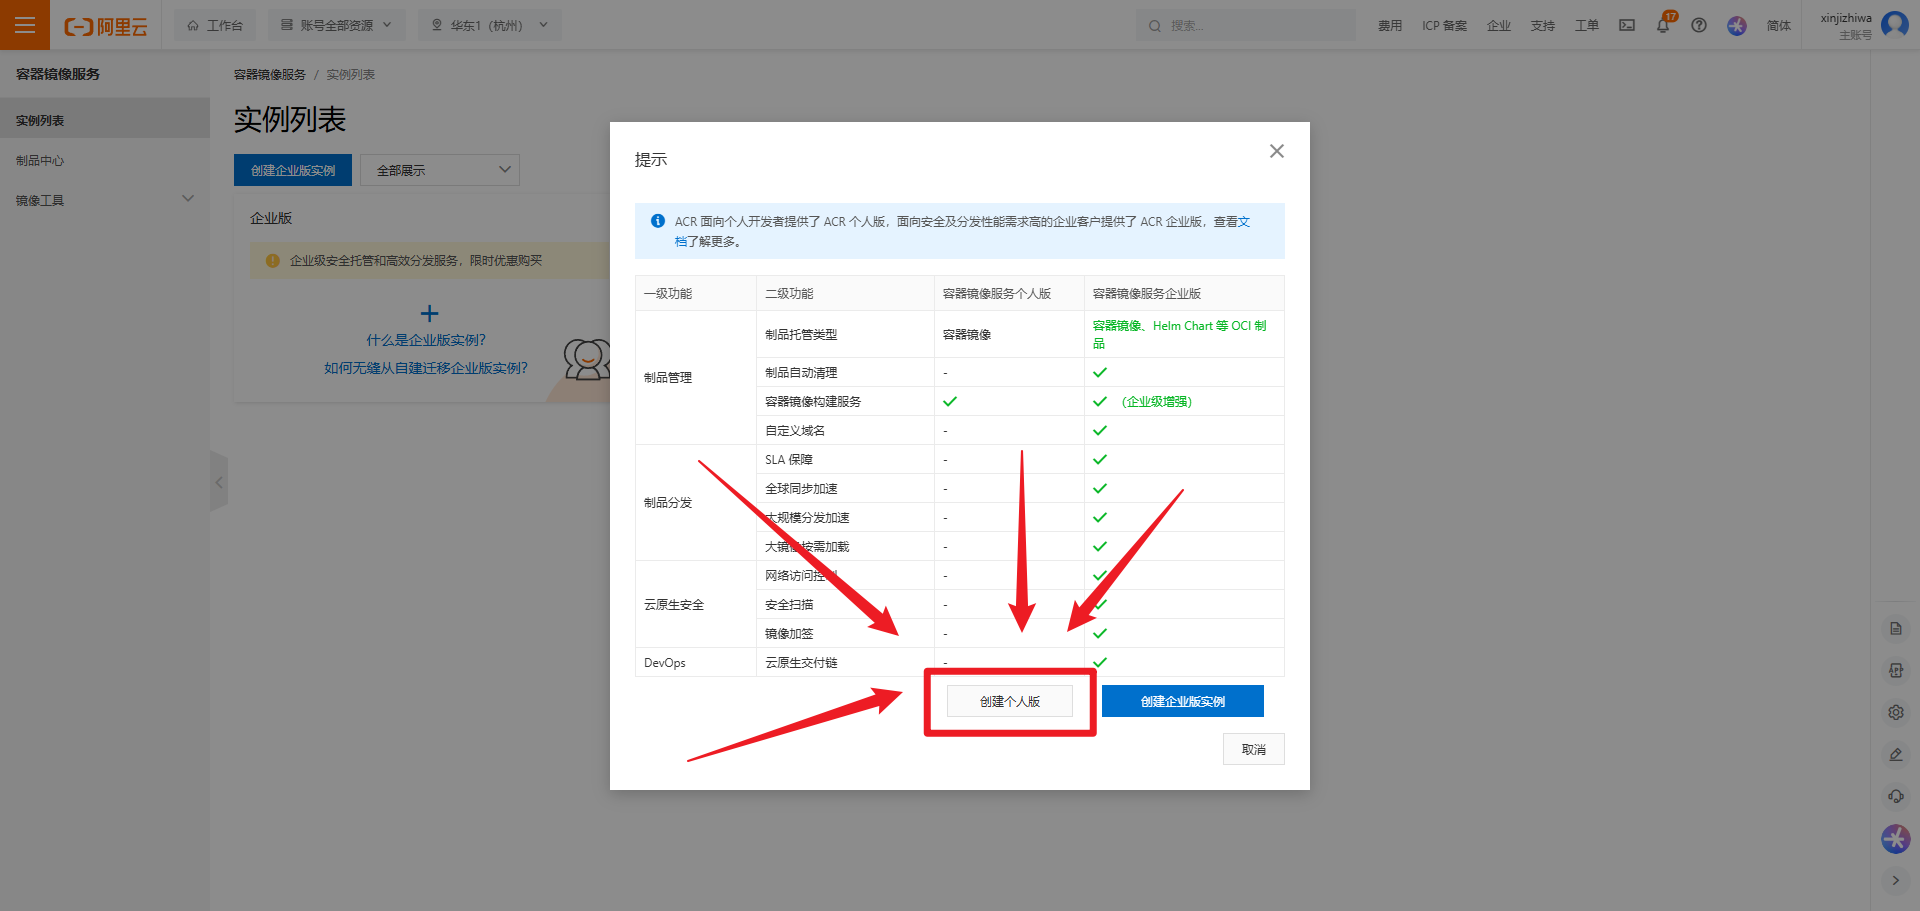Expand the 镜像工具 sidebar group
This screenshot has width=1920, height=911.
tap(105, 200)
